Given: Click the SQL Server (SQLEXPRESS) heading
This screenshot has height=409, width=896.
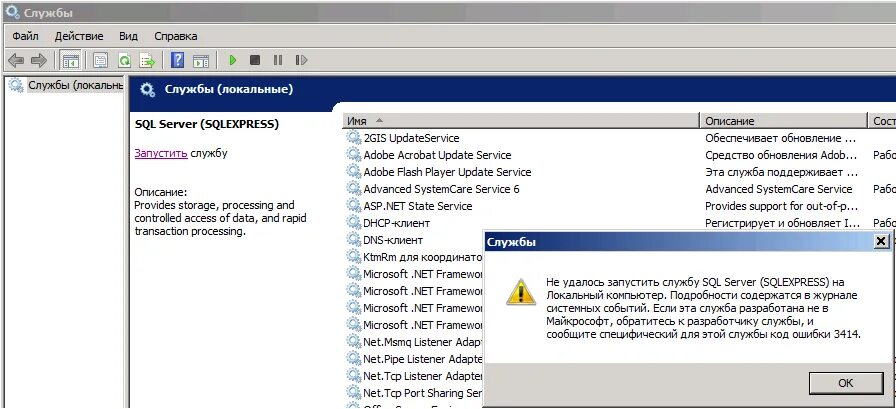Looking at the screenshot, I should (x=207, y=124).
